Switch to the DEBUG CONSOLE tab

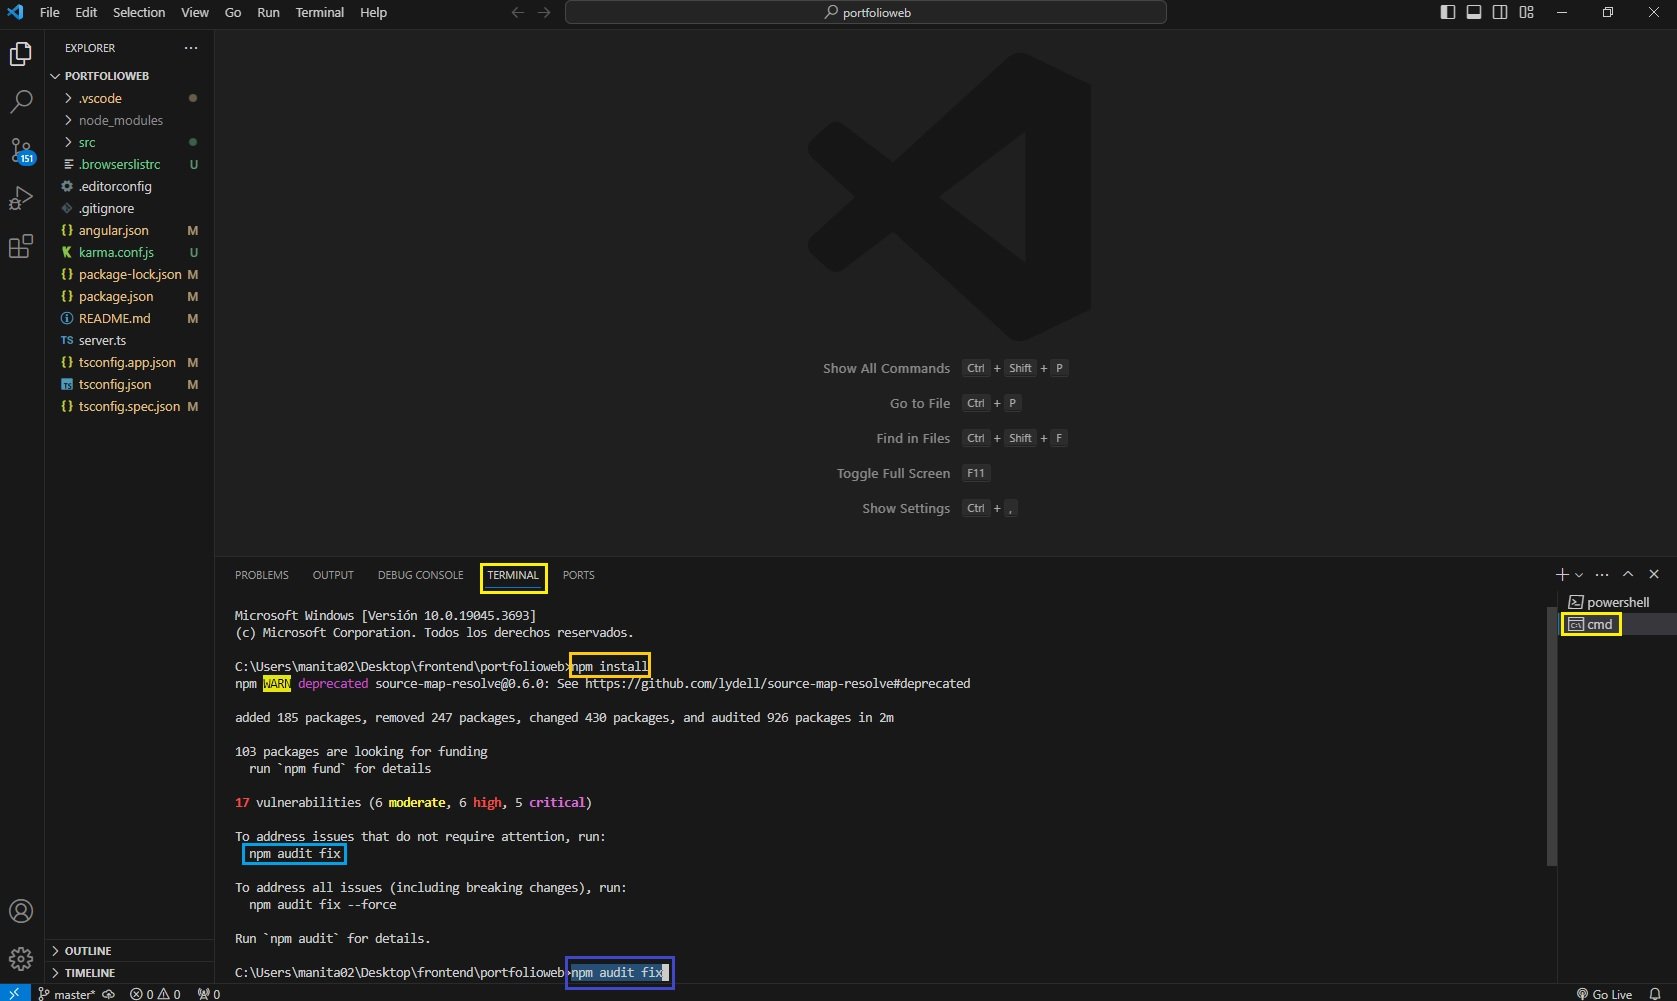[x=421, y=575]
